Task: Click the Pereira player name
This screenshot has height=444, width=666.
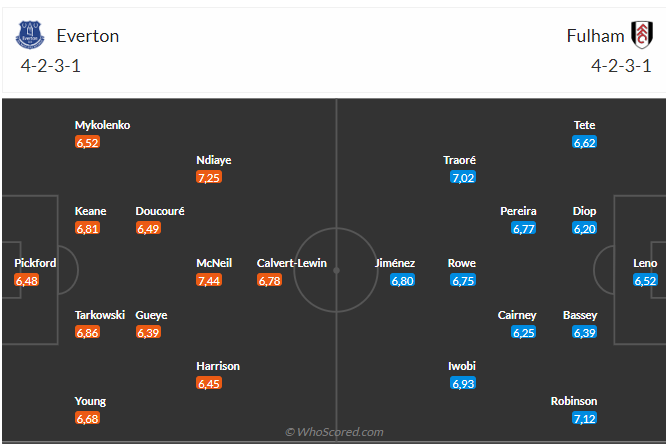Action: click(518, 211)
